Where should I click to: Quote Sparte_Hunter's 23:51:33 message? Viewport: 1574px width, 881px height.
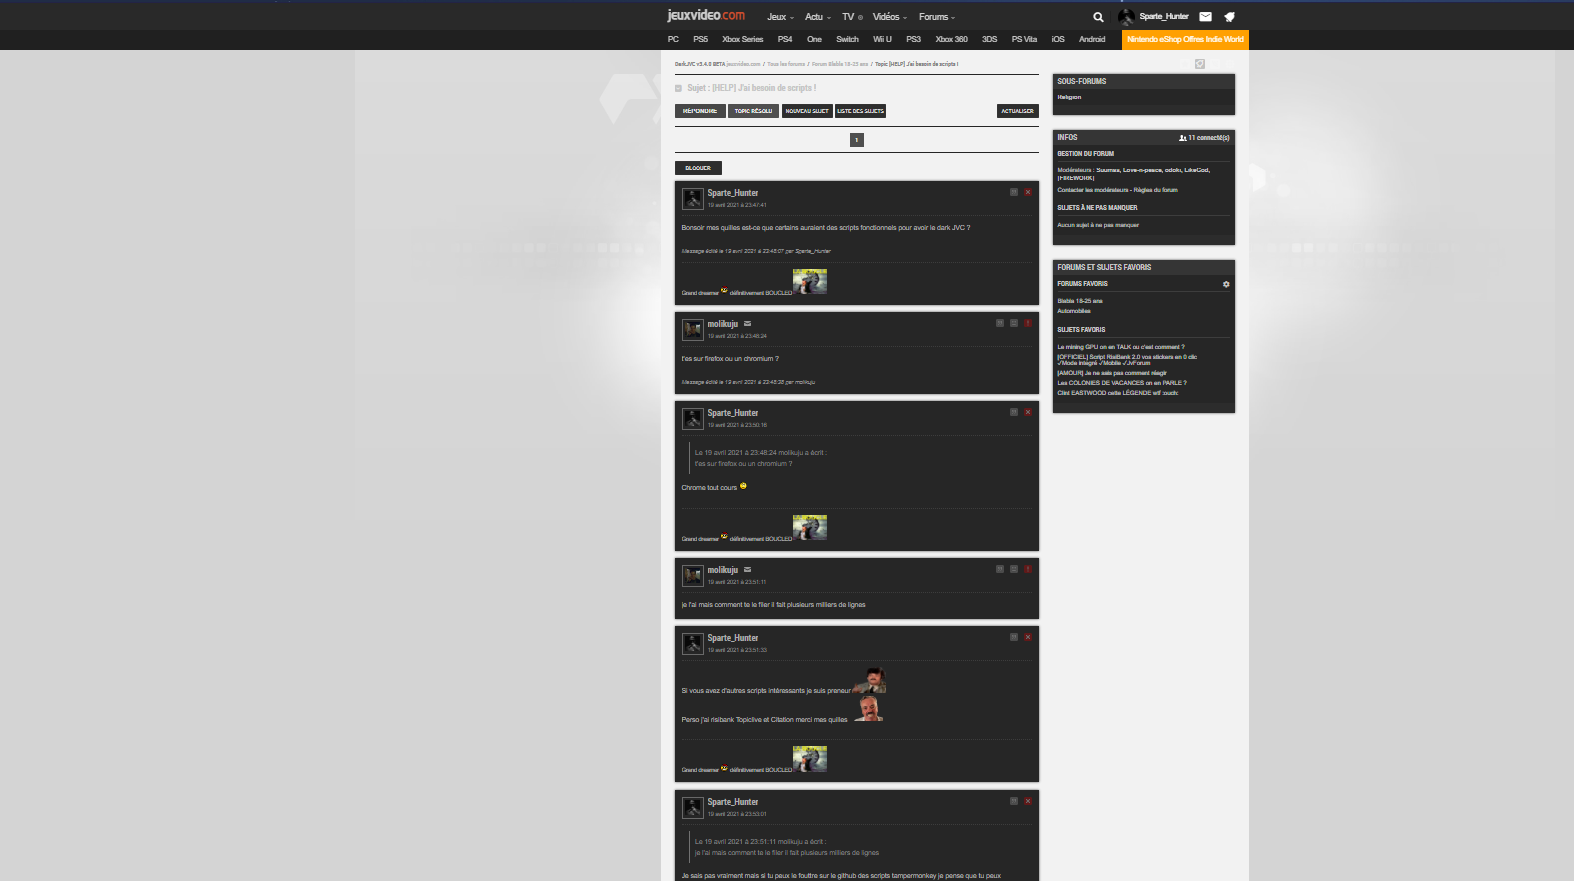coord(1013,637)
